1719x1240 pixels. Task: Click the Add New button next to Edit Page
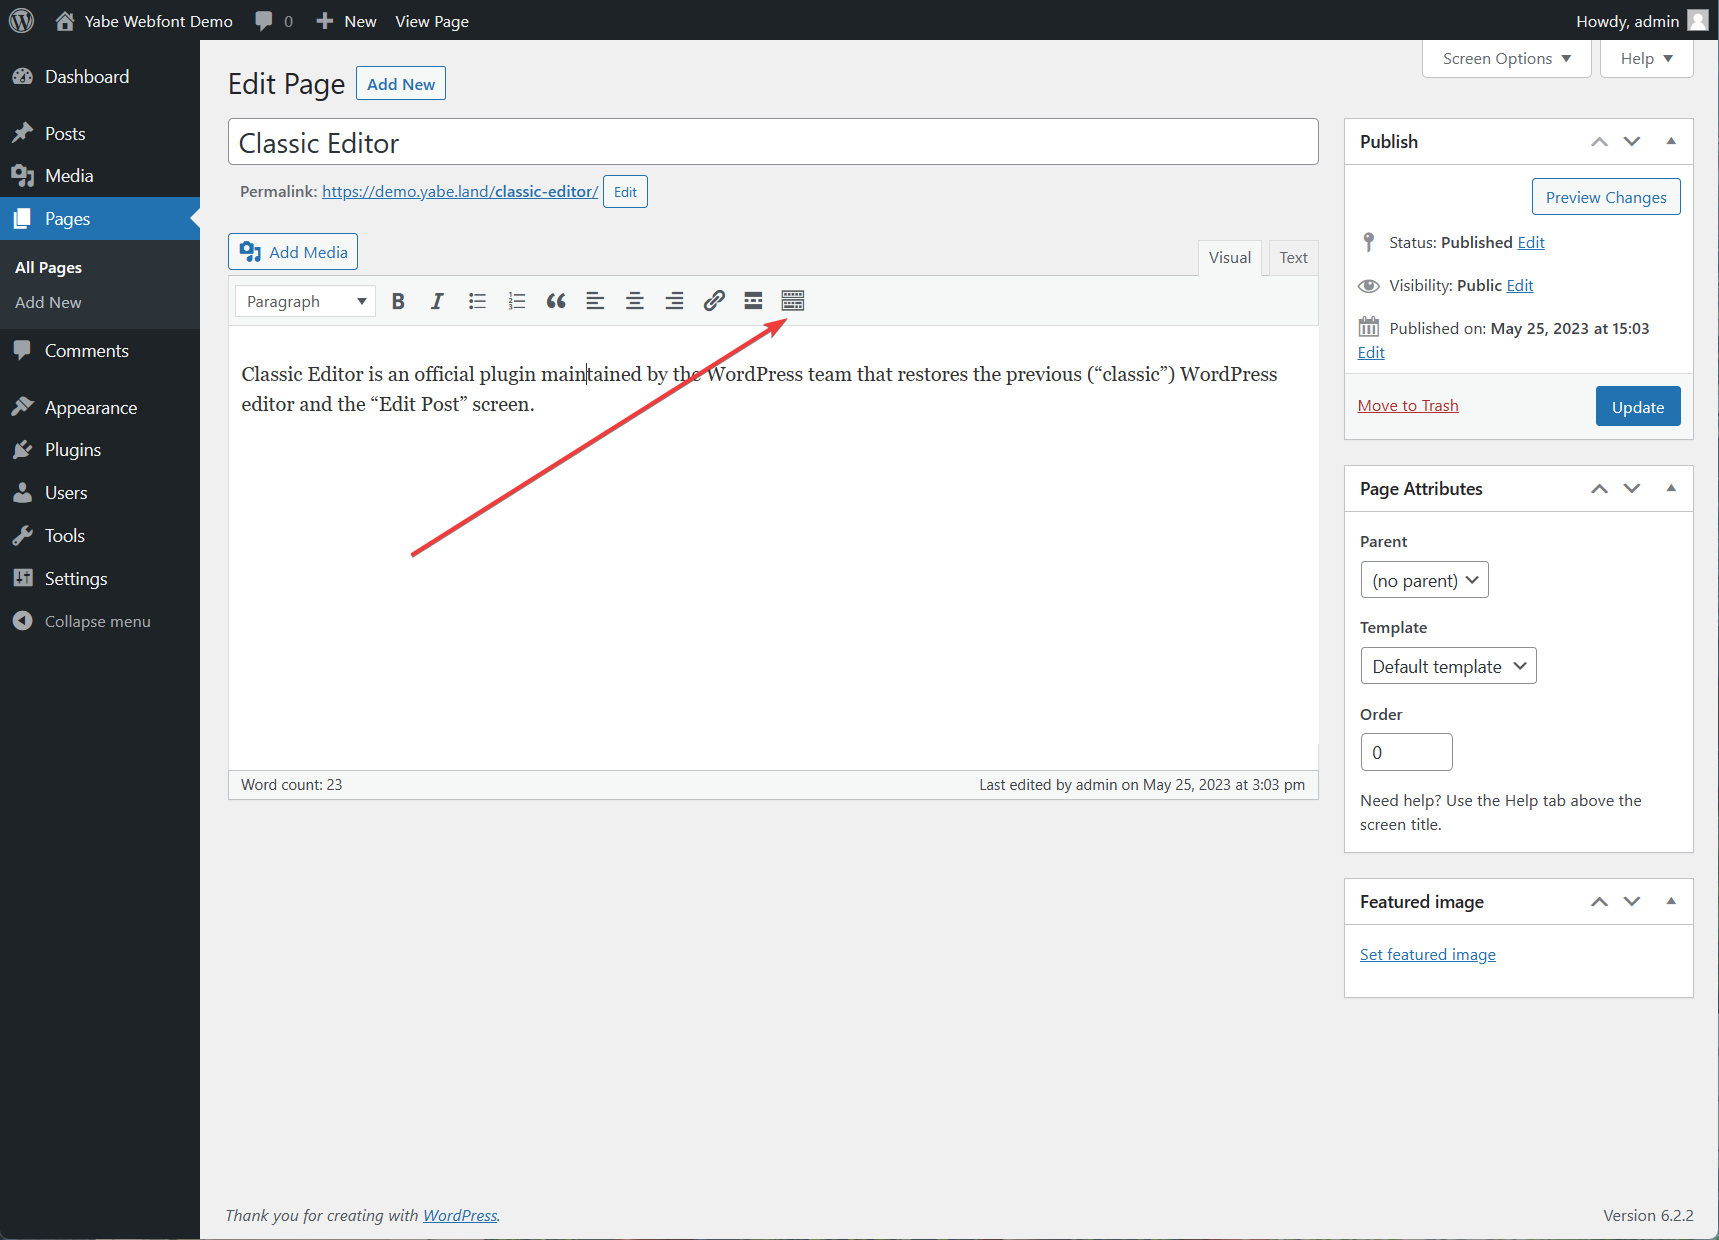[401, 84]
